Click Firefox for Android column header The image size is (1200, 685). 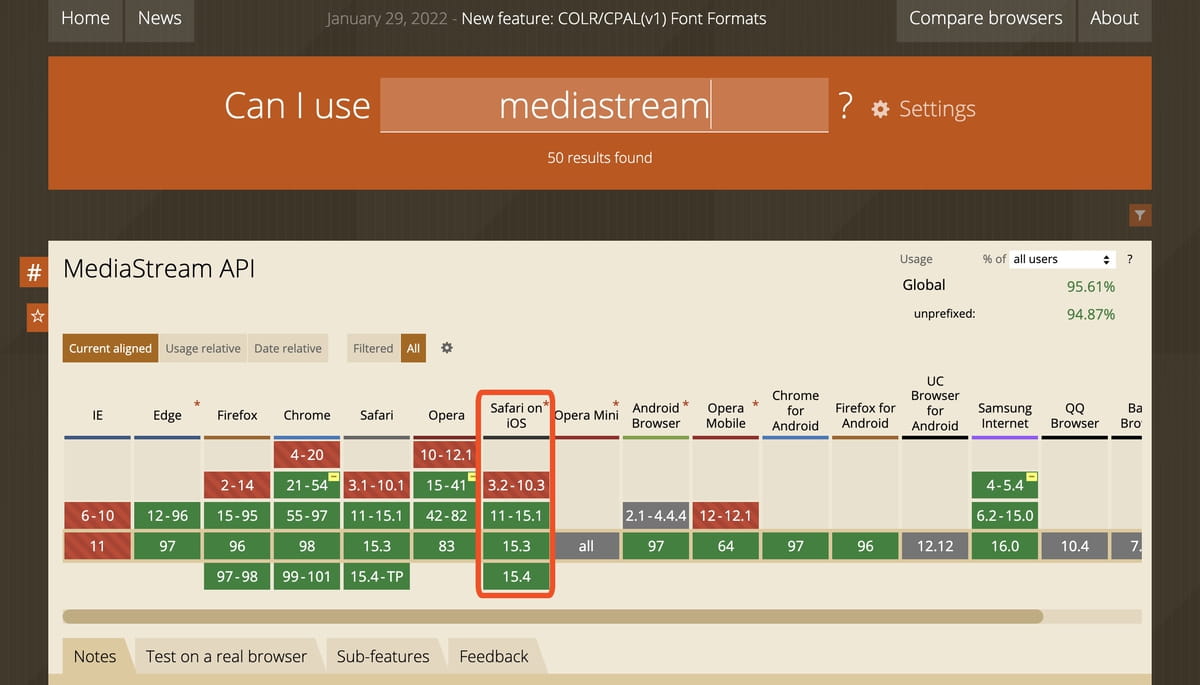(865, 415)
